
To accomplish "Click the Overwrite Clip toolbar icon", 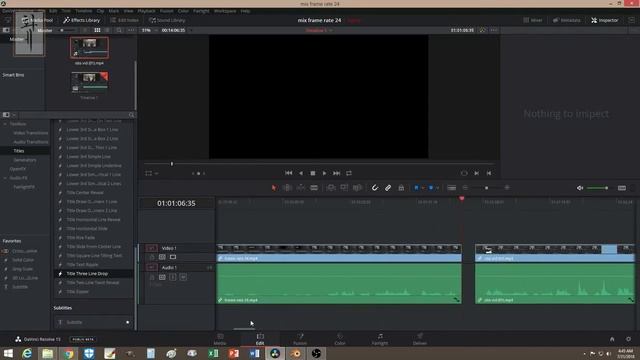I will (x=344, y=188).
